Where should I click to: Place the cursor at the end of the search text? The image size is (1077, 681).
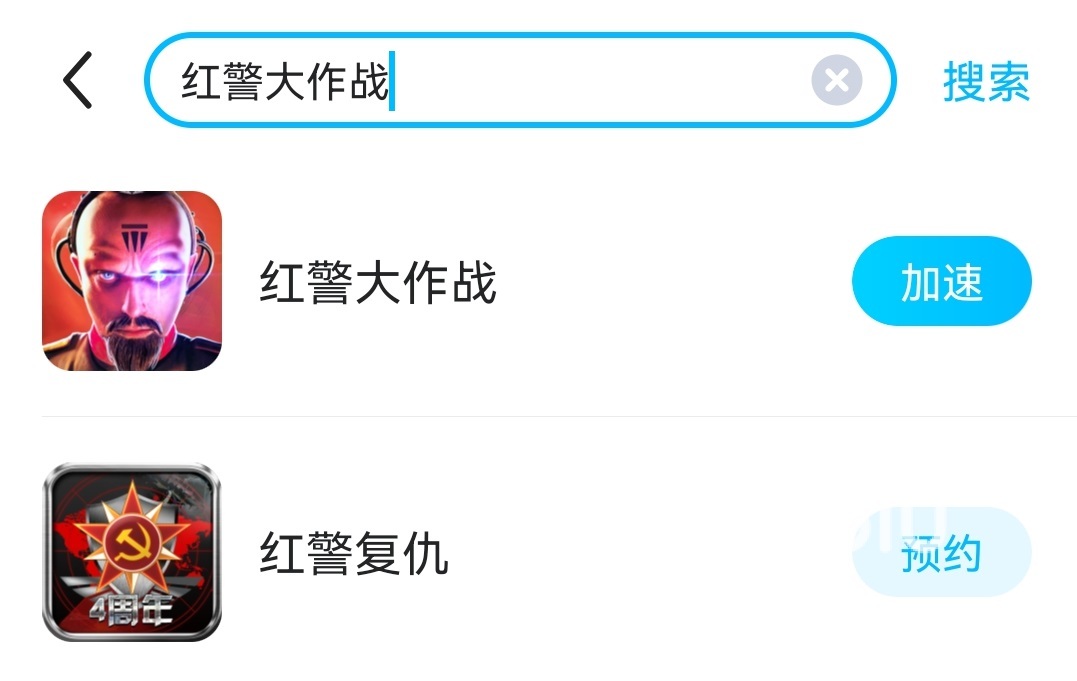pos(392,81)
